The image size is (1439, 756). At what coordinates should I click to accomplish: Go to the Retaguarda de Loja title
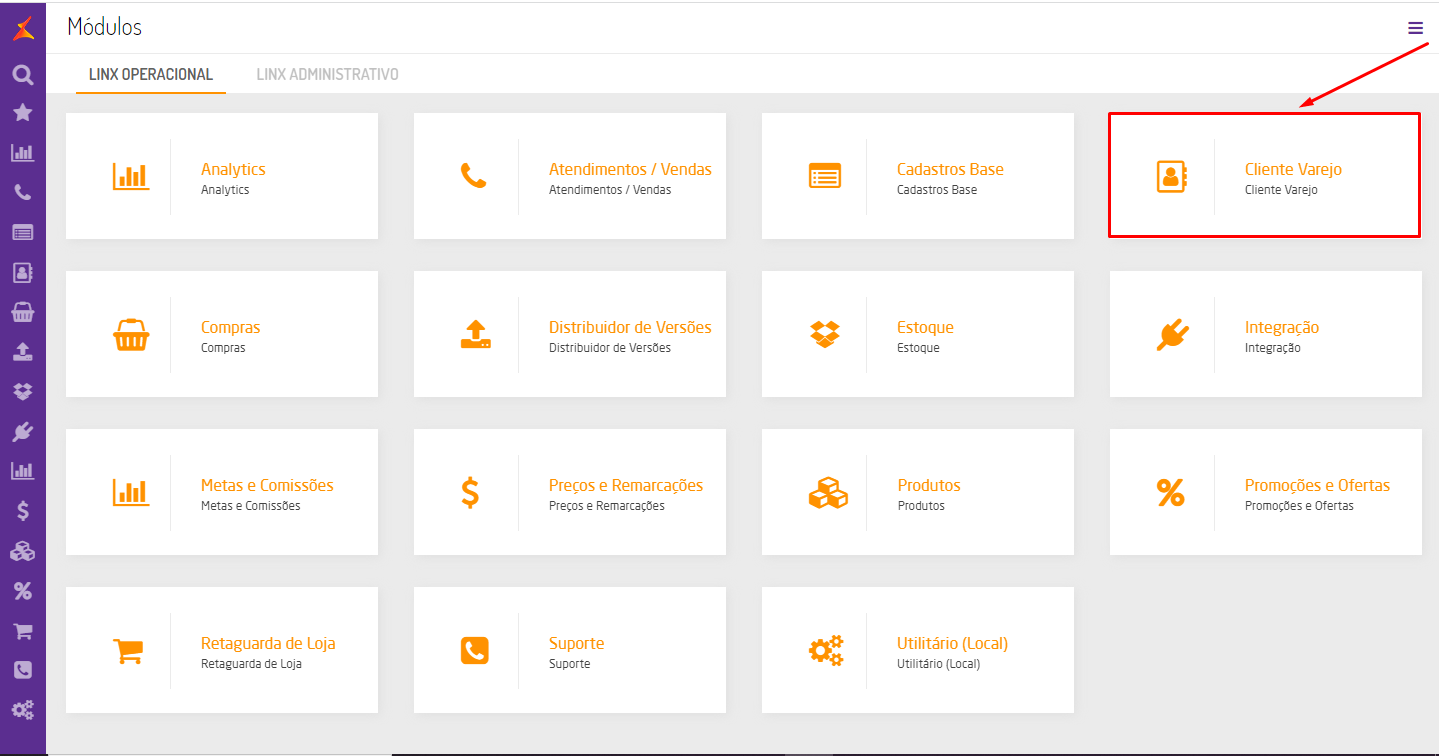click(x=268, y=643)
